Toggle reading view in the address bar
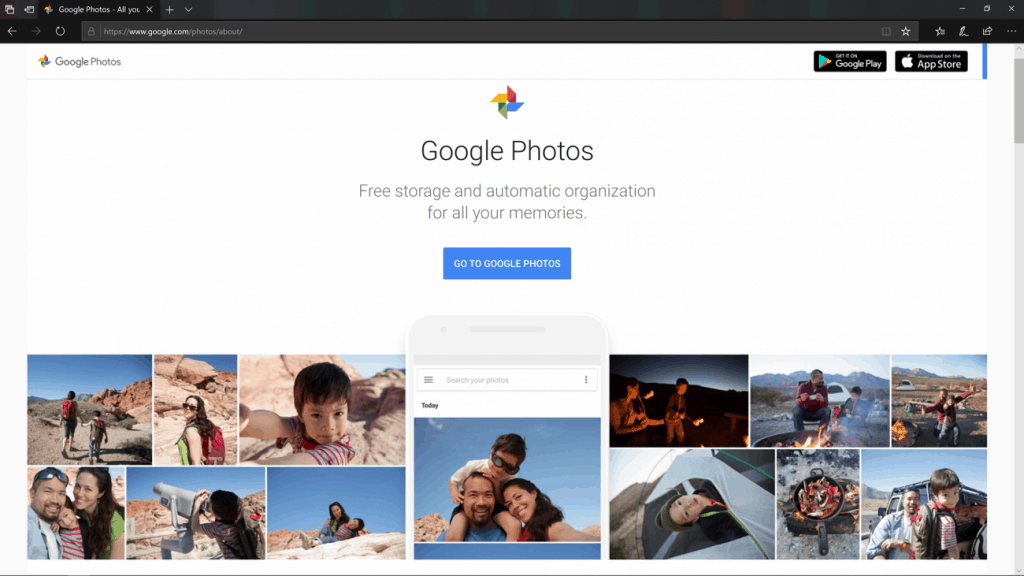The width and height of the screenshot is (1024, 576). pyautogui.click(x=886, y=31)
